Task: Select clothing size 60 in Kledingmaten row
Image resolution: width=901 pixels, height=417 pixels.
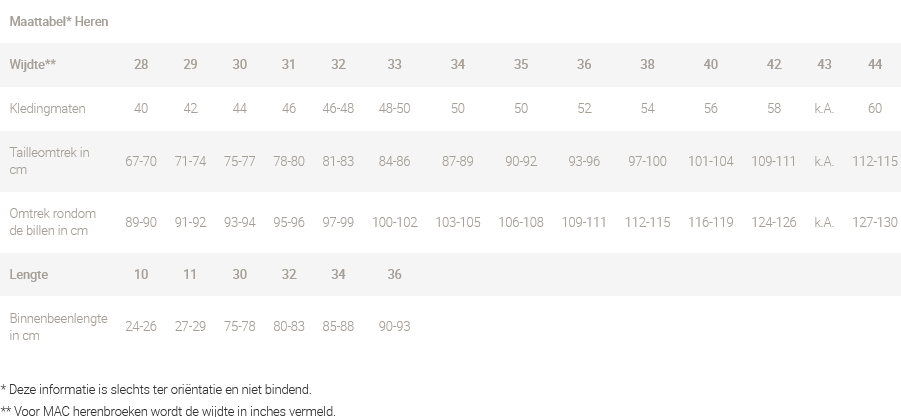Action: click(x=875, y=108)
